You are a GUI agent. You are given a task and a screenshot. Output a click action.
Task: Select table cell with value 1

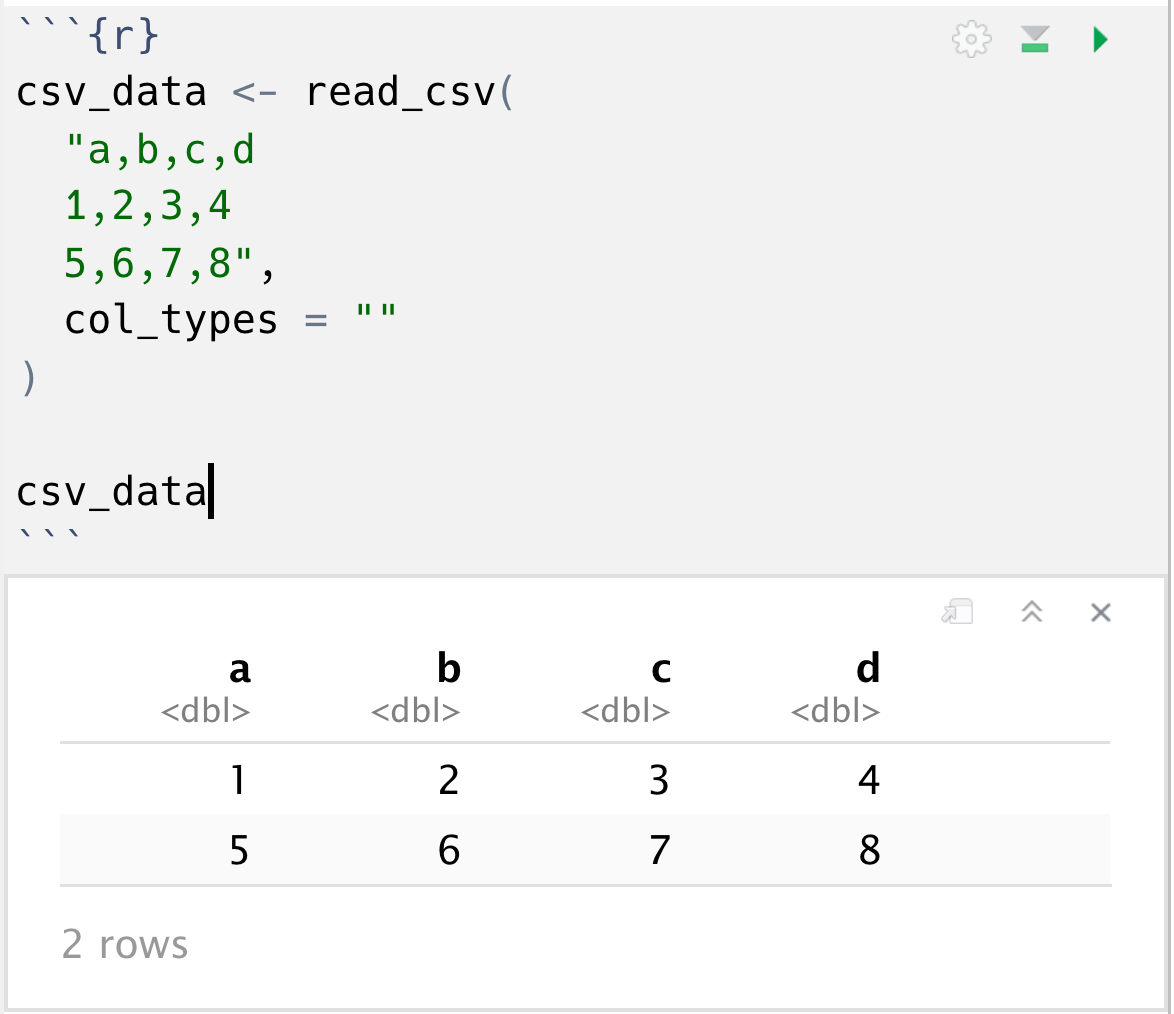[238, 780]
